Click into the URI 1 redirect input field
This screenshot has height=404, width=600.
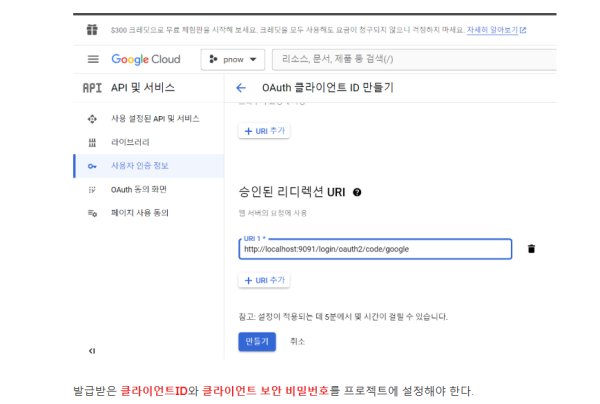(375, 249)
